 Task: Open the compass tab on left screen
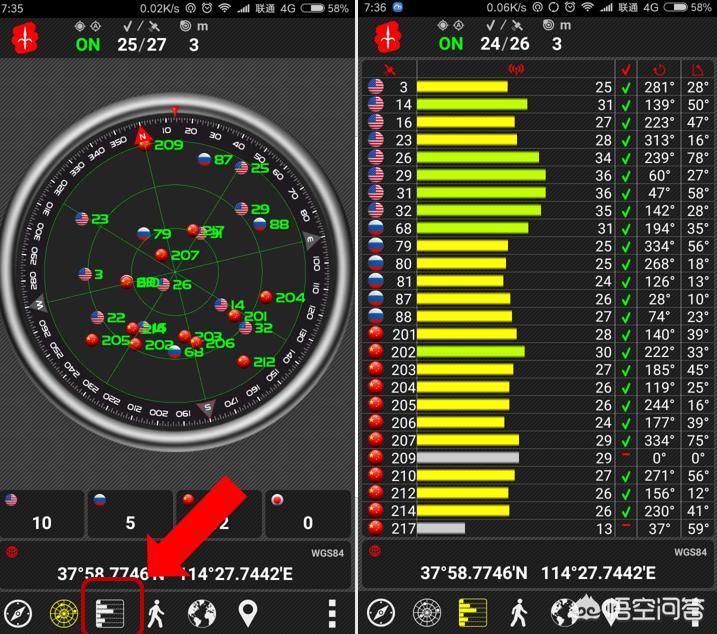pos(18,613)
